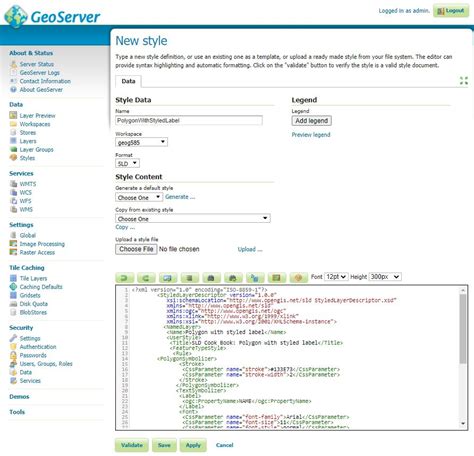Viewport: 474px width, 456px height.
Task: Click the Demos sidebar heading
Action: point(19,397)
